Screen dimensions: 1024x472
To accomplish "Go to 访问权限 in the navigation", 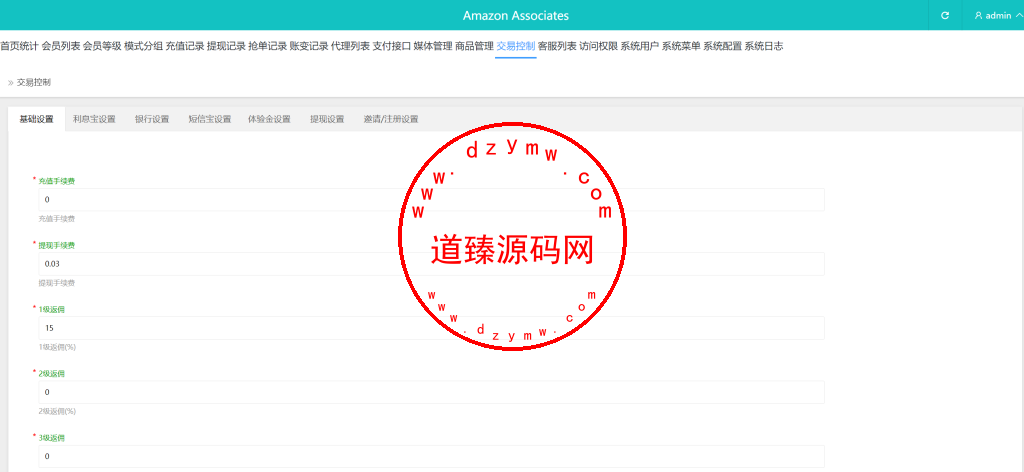I will pos(598,46).
